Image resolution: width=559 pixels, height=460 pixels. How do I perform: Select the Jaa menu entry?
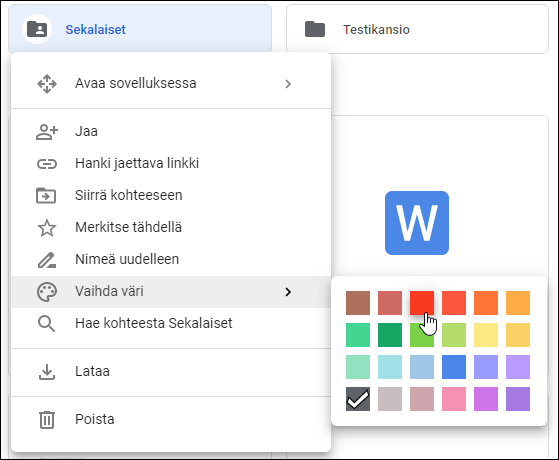pos(171,132)
